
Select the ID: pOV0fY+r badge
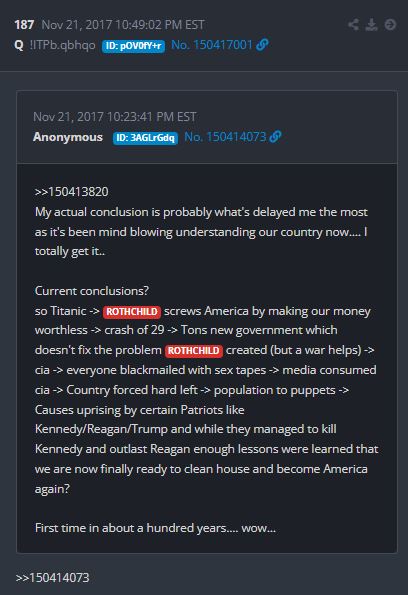coord(133,46)
